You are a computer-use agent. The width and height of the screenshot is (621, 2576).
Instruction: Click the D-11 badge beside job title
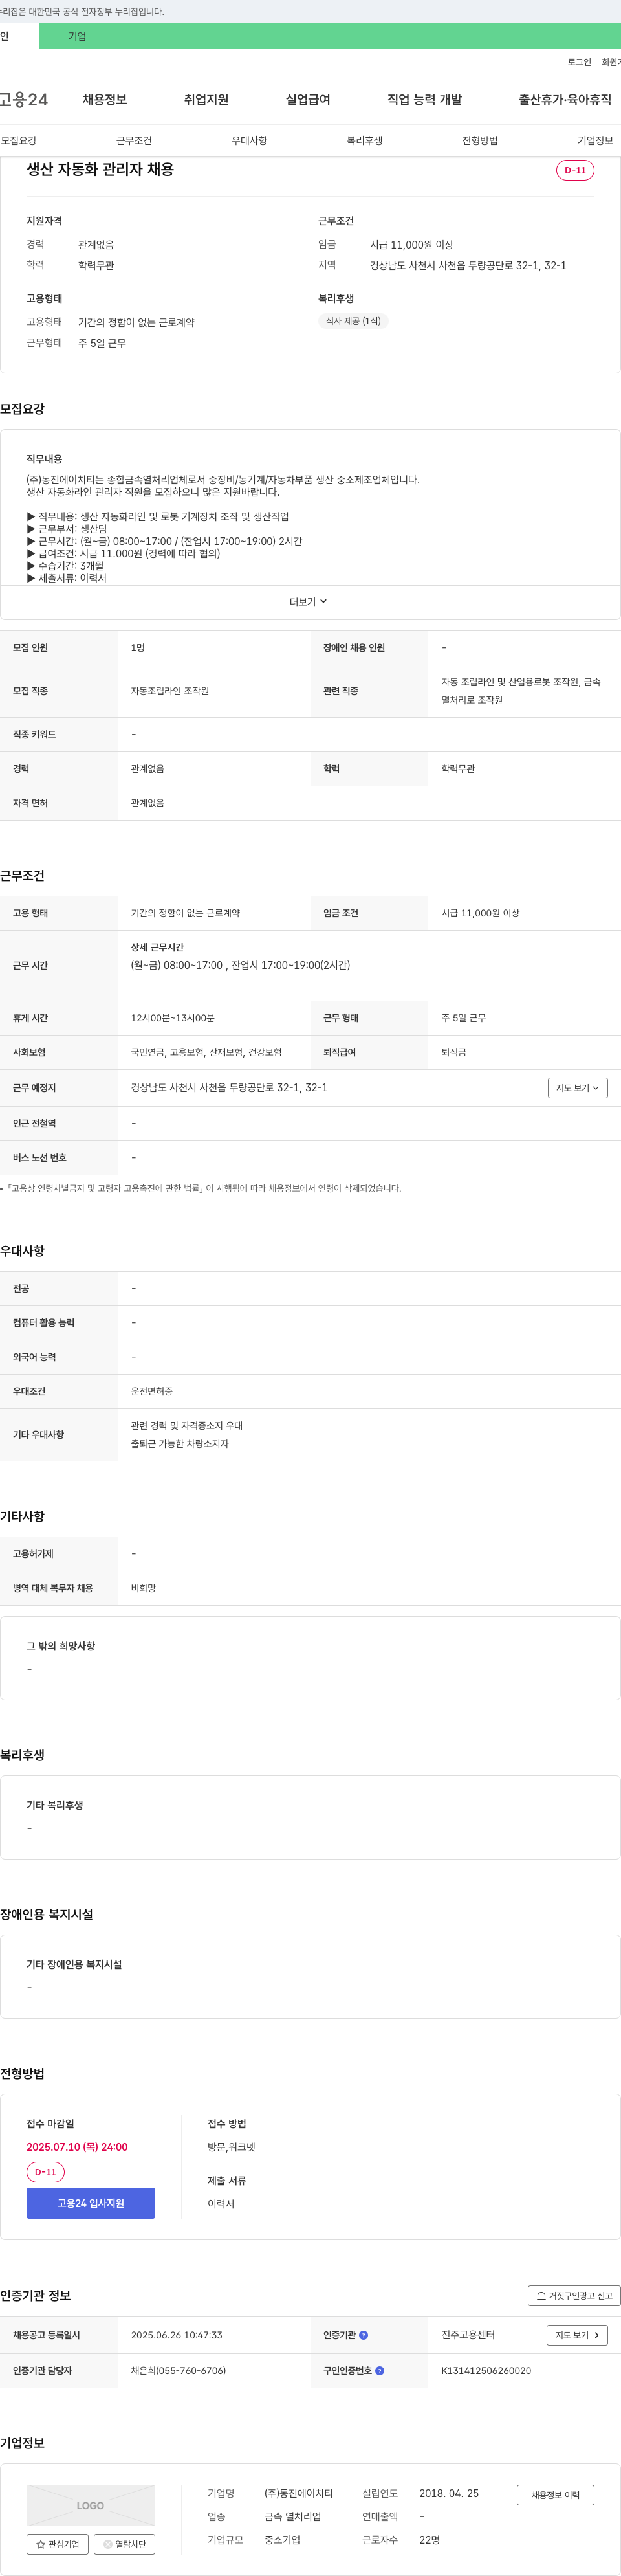pyautogui.click(x=575, y=170)
